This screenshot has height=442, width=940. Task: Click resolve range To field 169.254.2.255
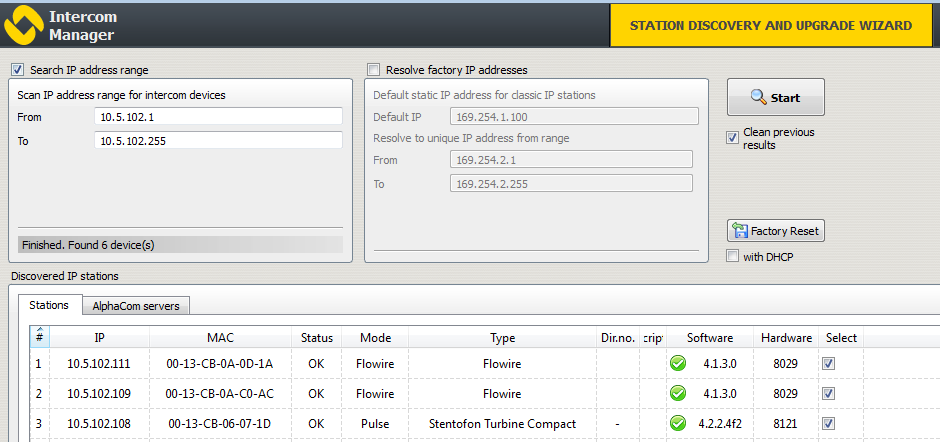[571, 184]
